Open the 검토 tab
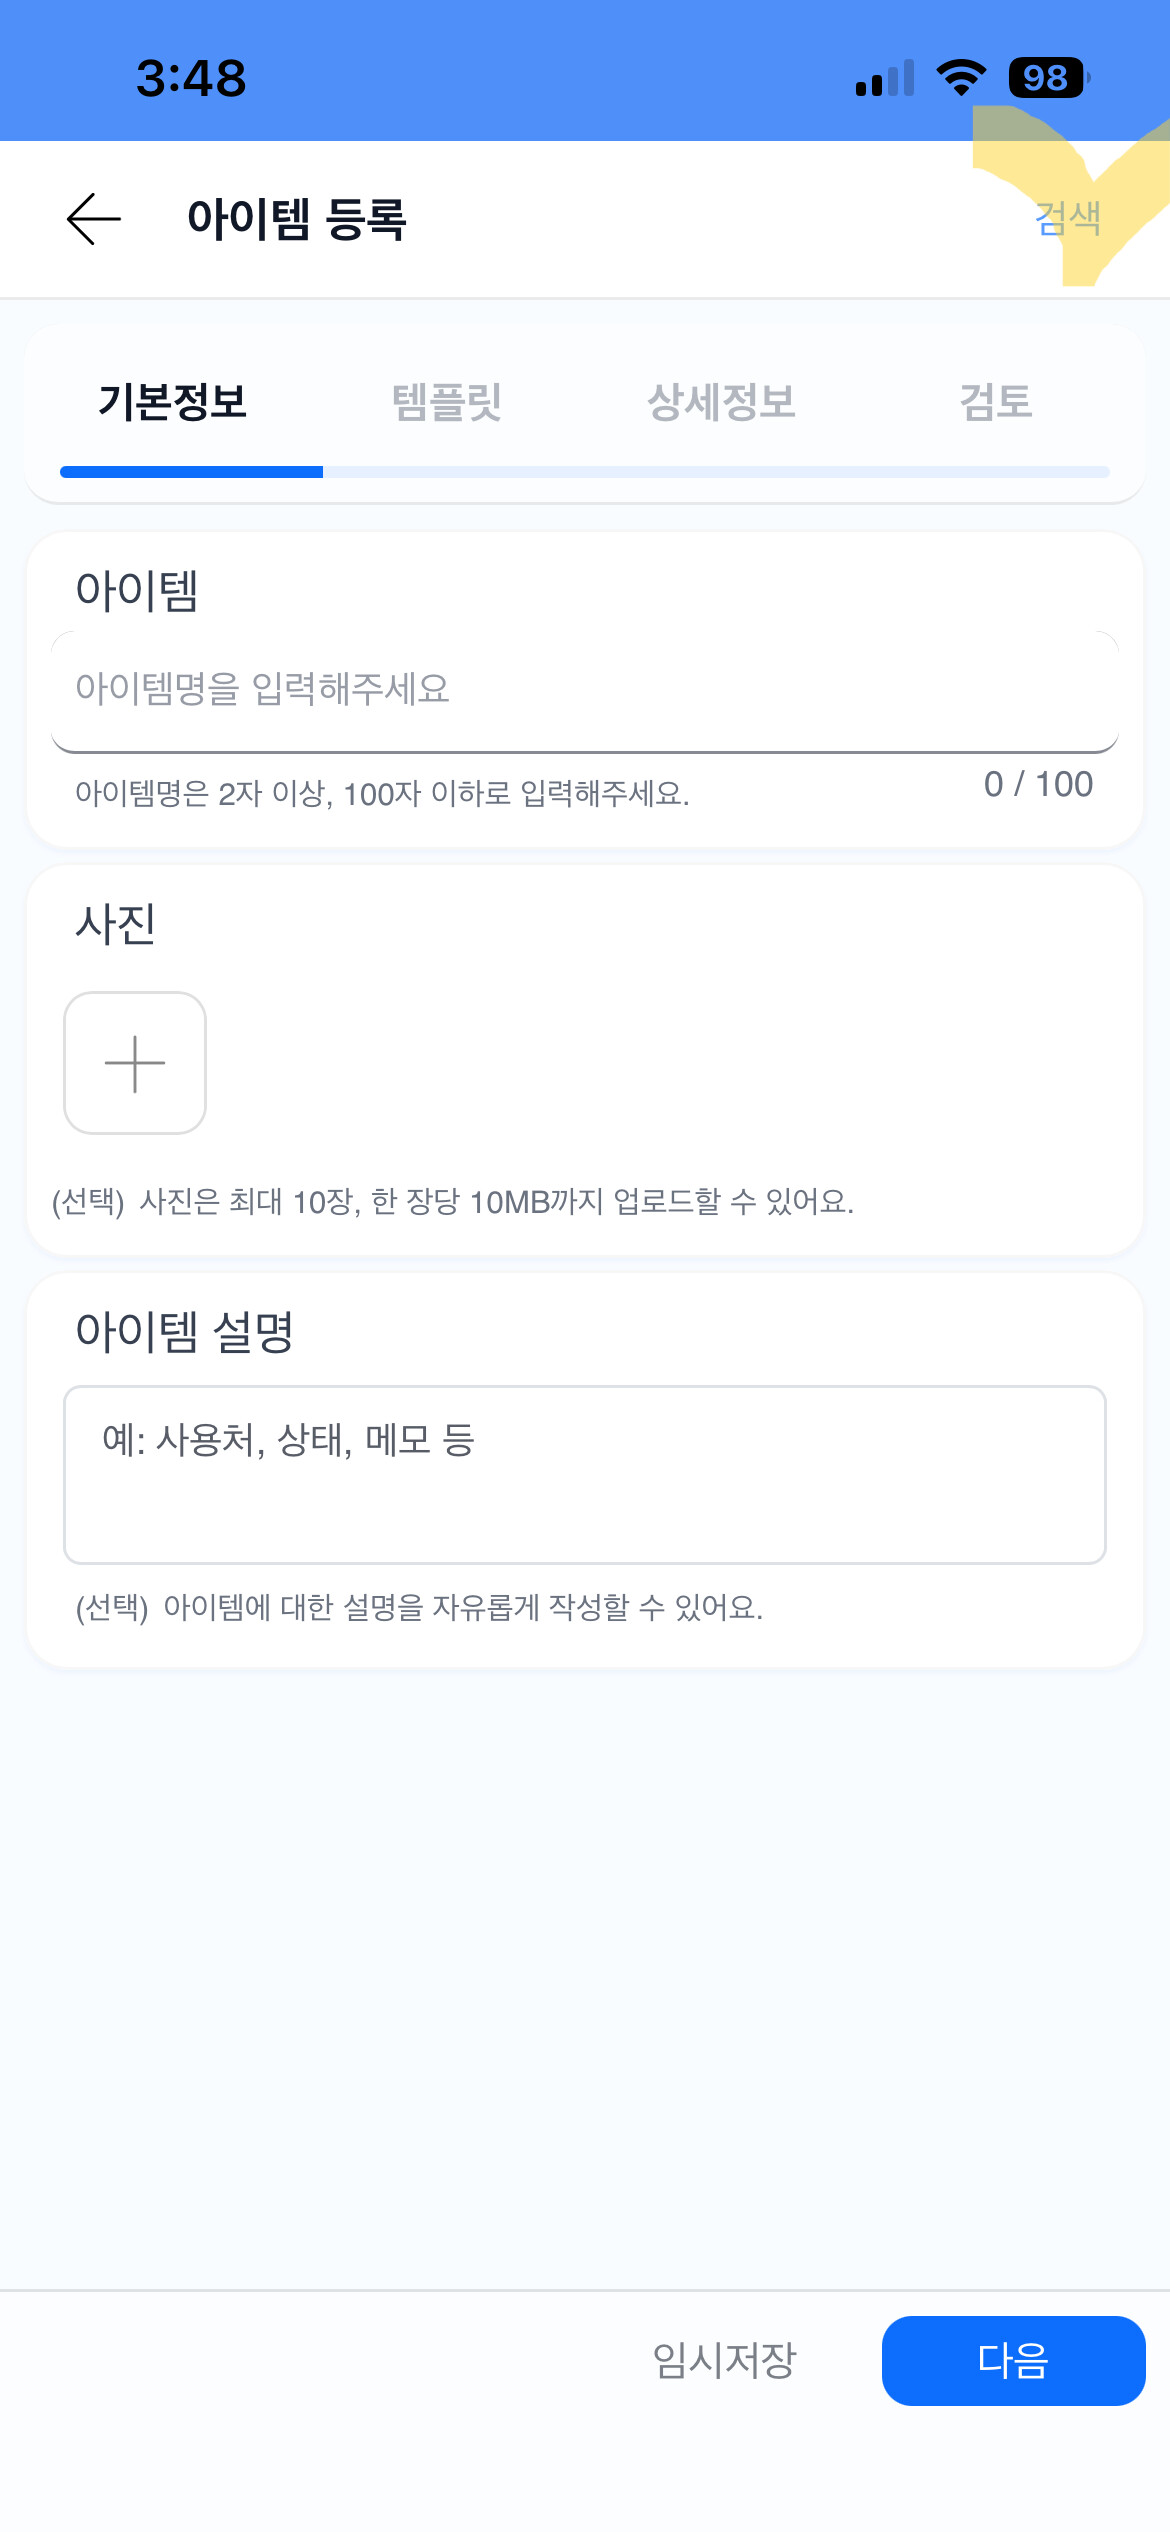 996,402
